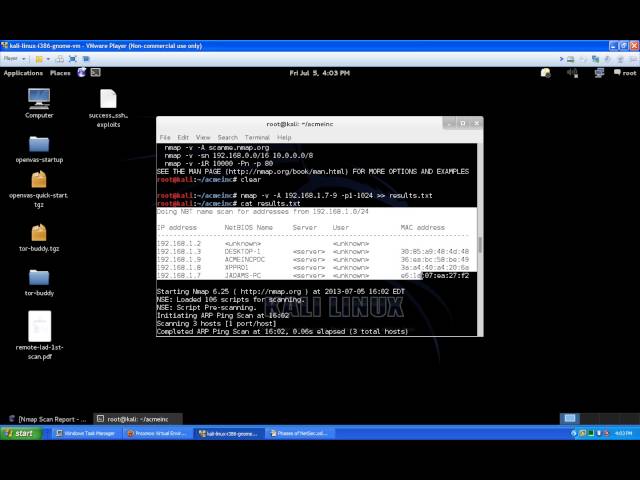Open the Applications menu

pyautogui.click(x=23, y=73)
